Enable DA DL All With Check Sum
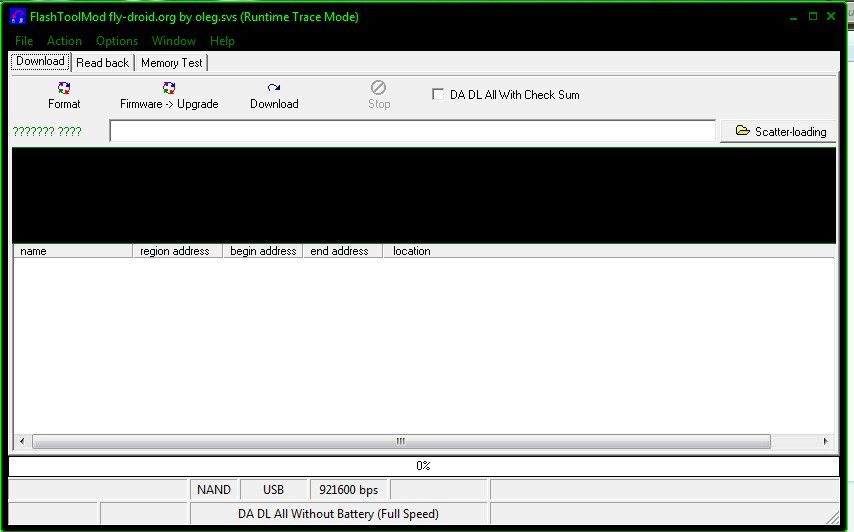The image size is (854, 532). pyautogui.click(x=437, y=94)
